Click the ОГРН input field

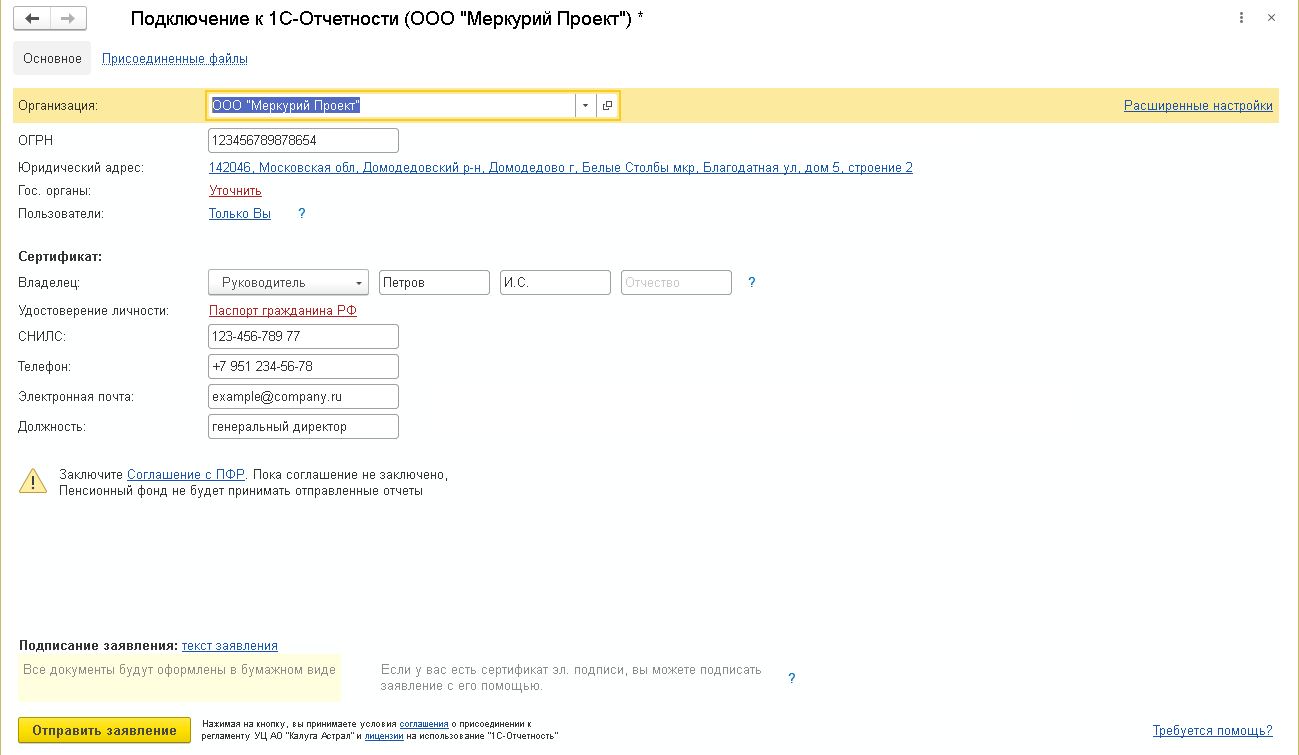click(x=304, y=140)
